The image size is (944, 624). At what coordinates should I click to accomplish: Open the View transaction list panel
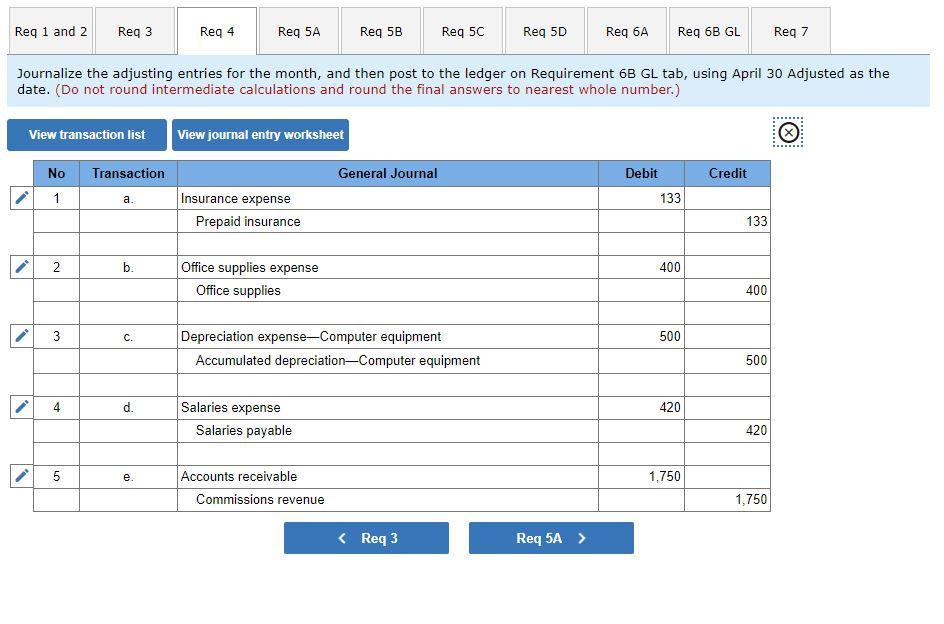pos(86,134)
